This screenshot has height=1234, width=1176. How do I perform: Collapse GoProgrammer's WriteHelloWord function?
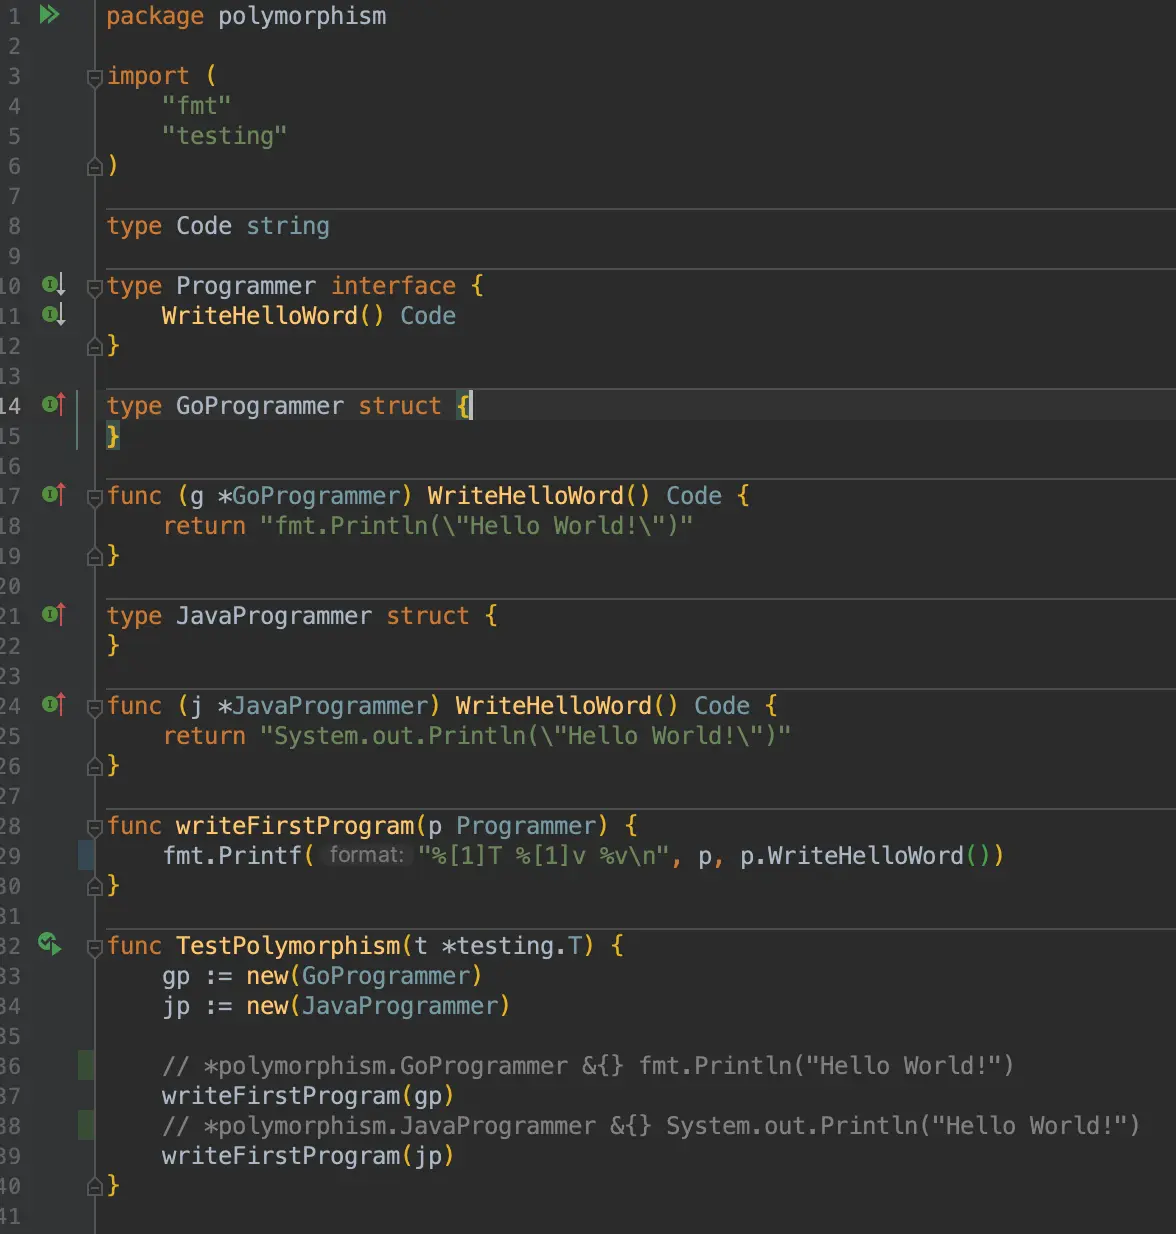click(93, 495)
